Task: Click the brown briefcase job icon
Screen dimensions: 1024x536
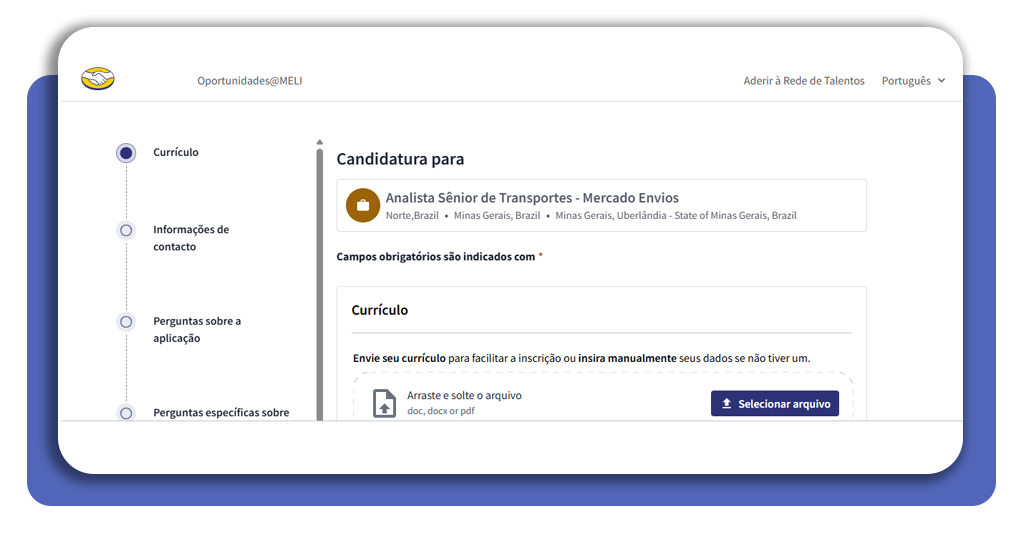Action: point(363,205)
